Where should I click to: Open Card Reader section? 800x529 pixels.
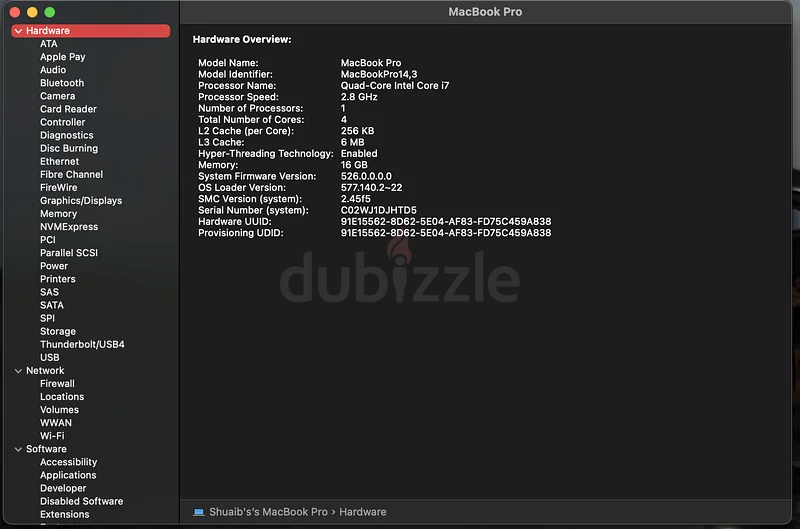coord(68,109)
